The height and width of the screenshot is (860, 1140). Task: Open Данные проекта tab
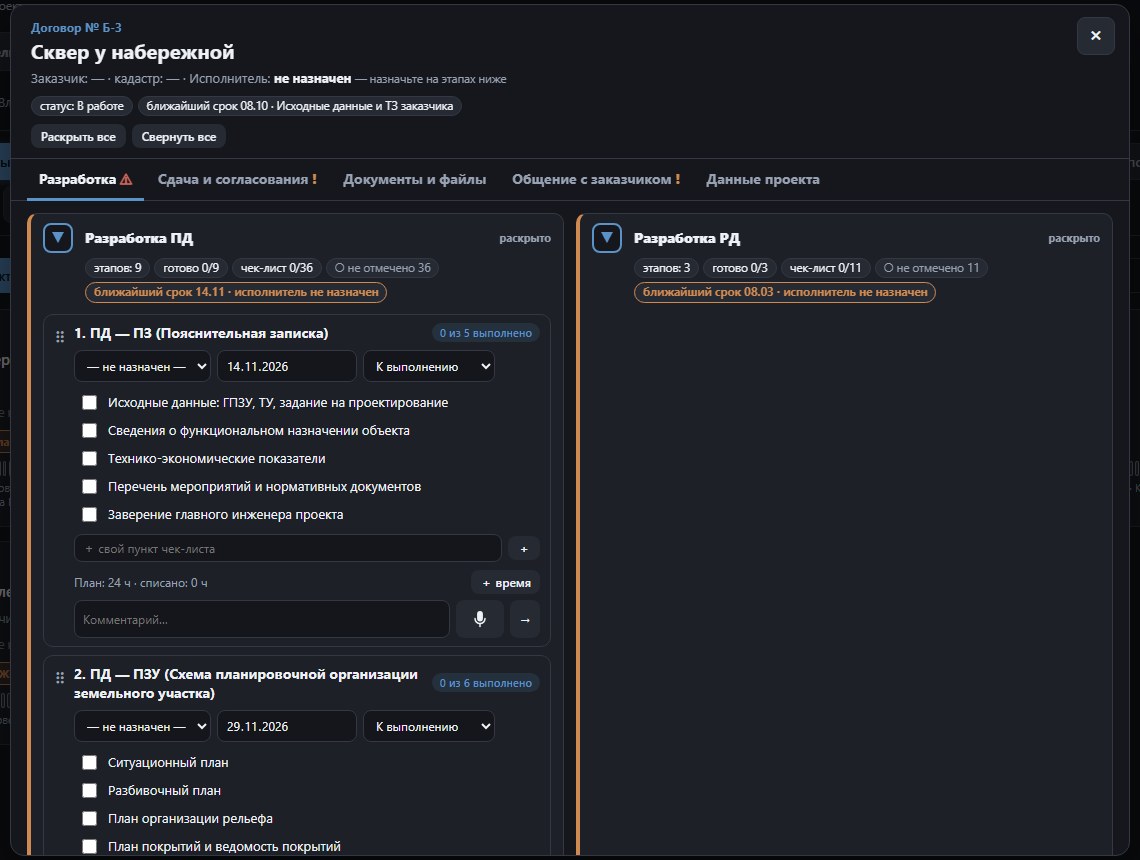click(763, 180)
